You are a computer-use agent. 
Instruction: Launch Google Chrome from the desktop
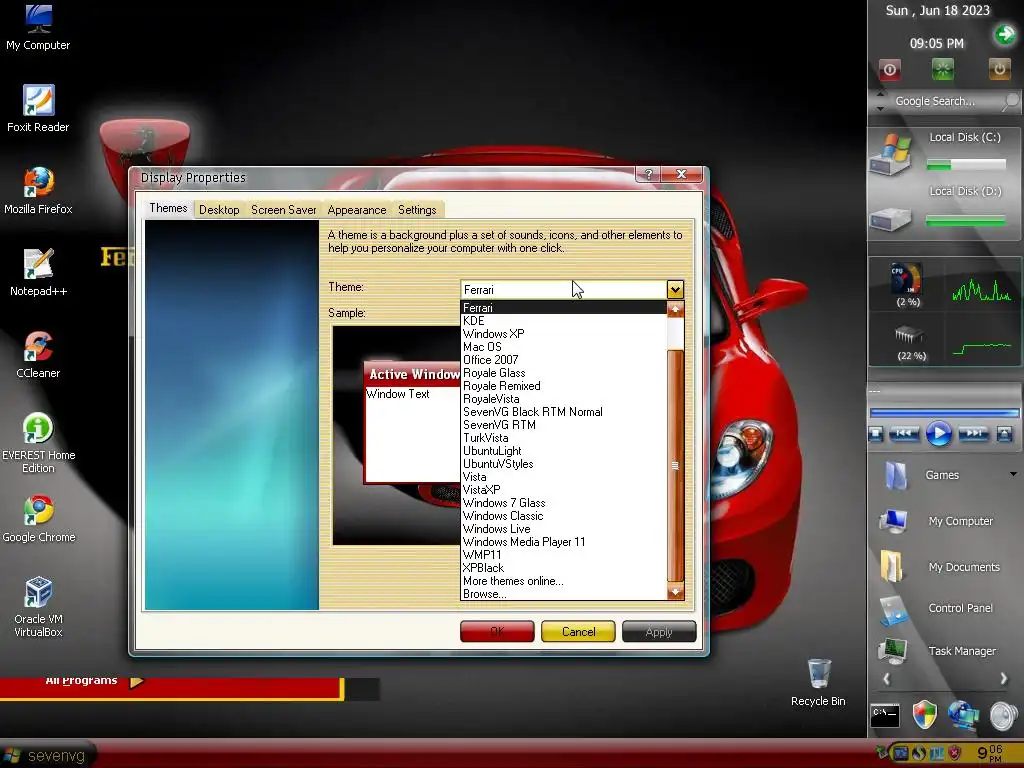pos(38,519)
